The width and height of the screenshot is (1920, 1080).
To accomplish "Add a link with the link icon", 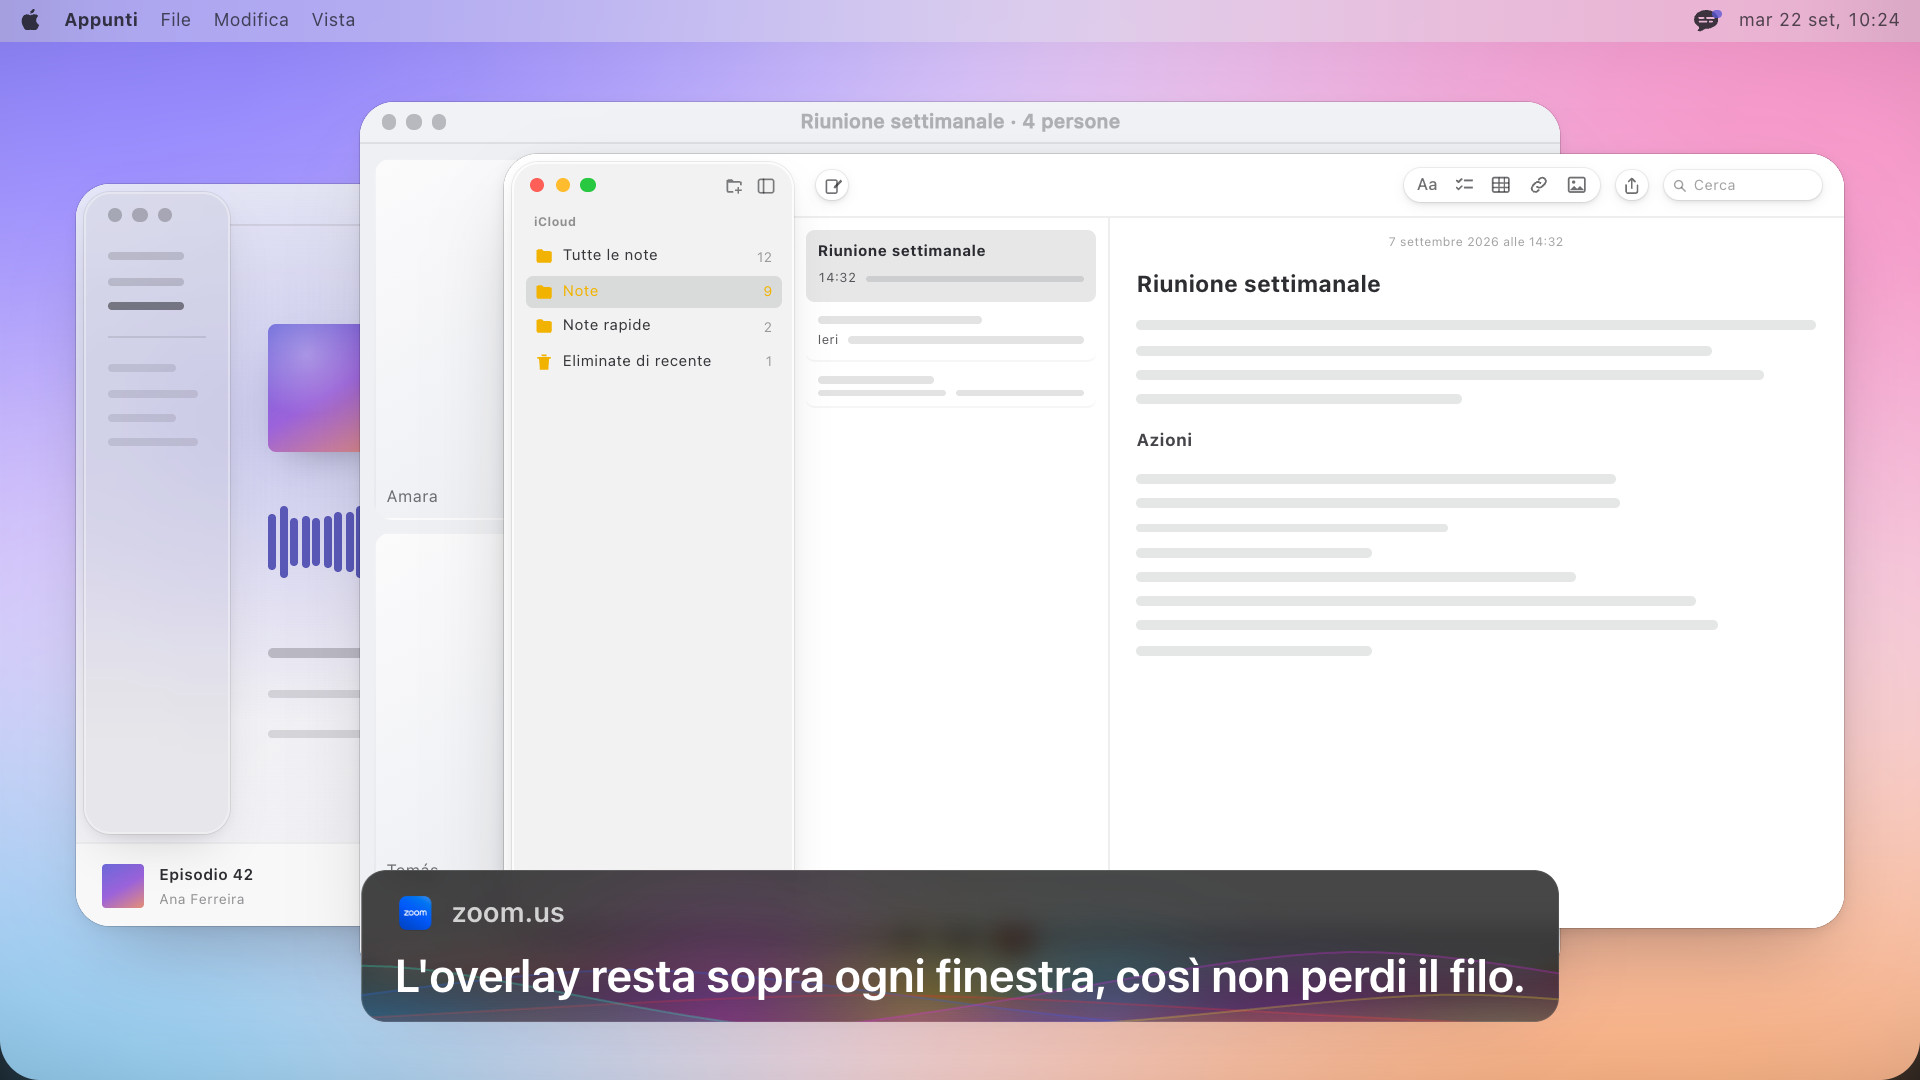I will point(1539,185).
